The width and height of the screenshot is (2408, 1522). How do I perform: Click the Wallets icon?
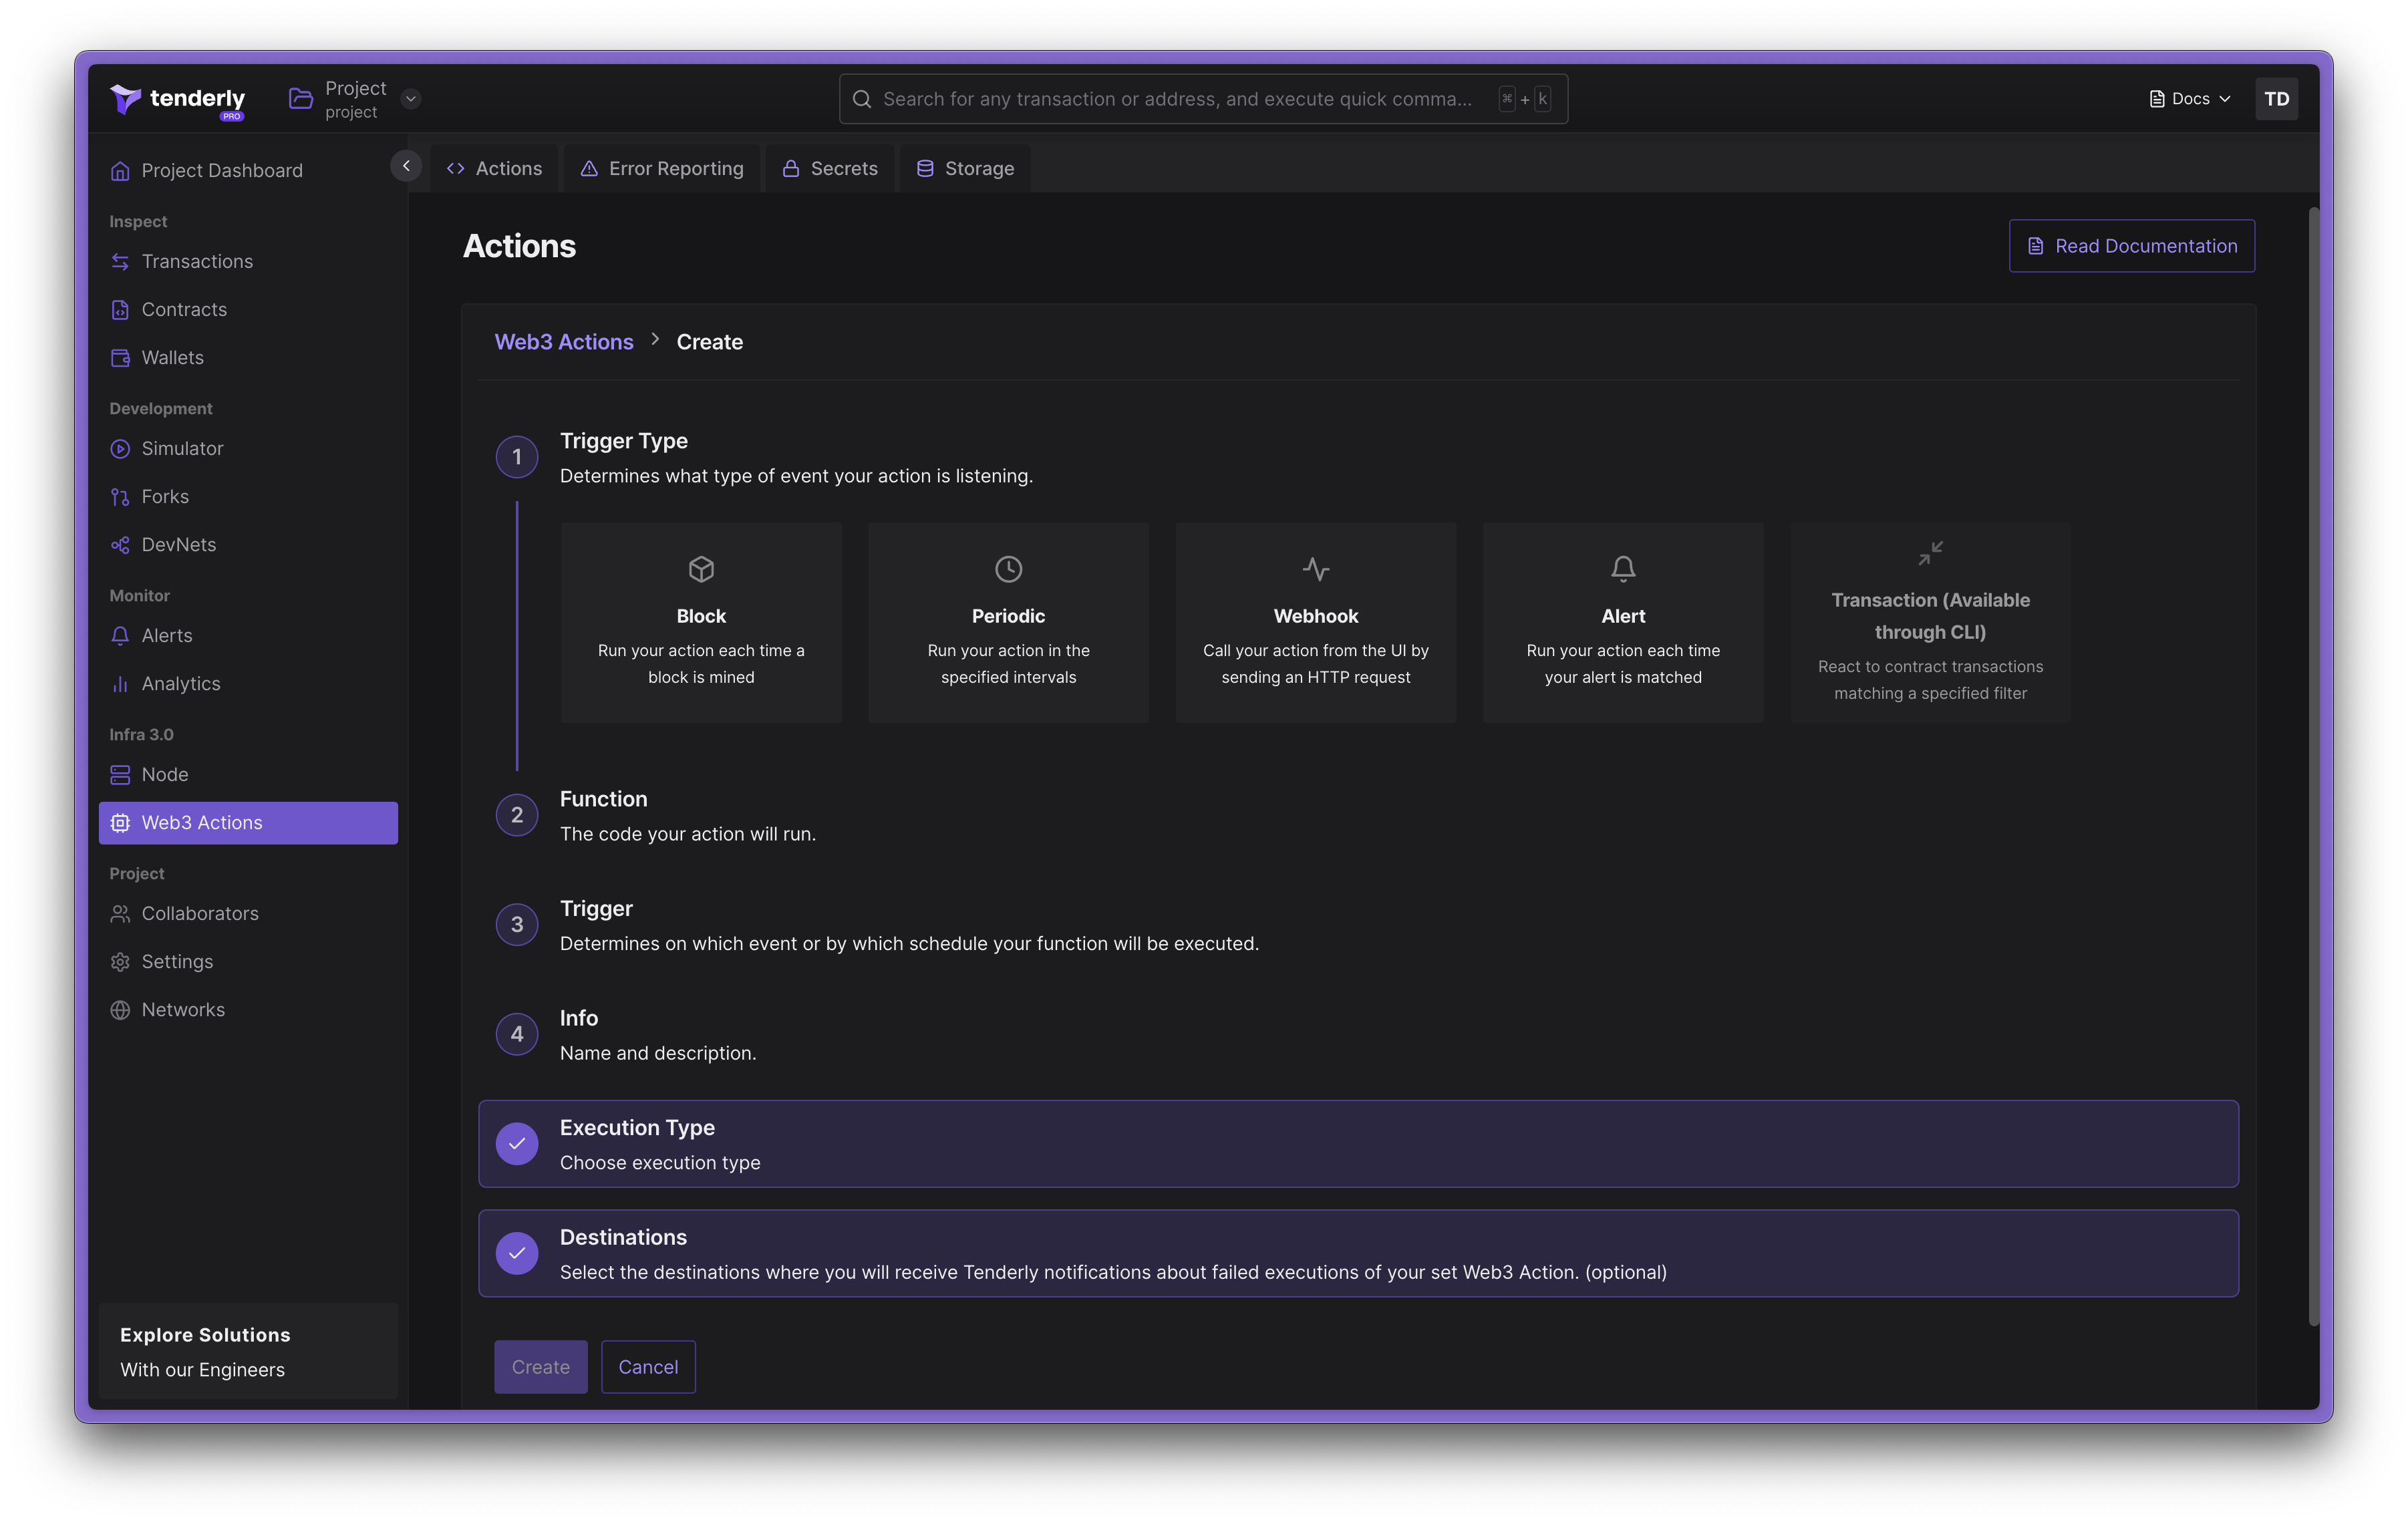point(120,358)
